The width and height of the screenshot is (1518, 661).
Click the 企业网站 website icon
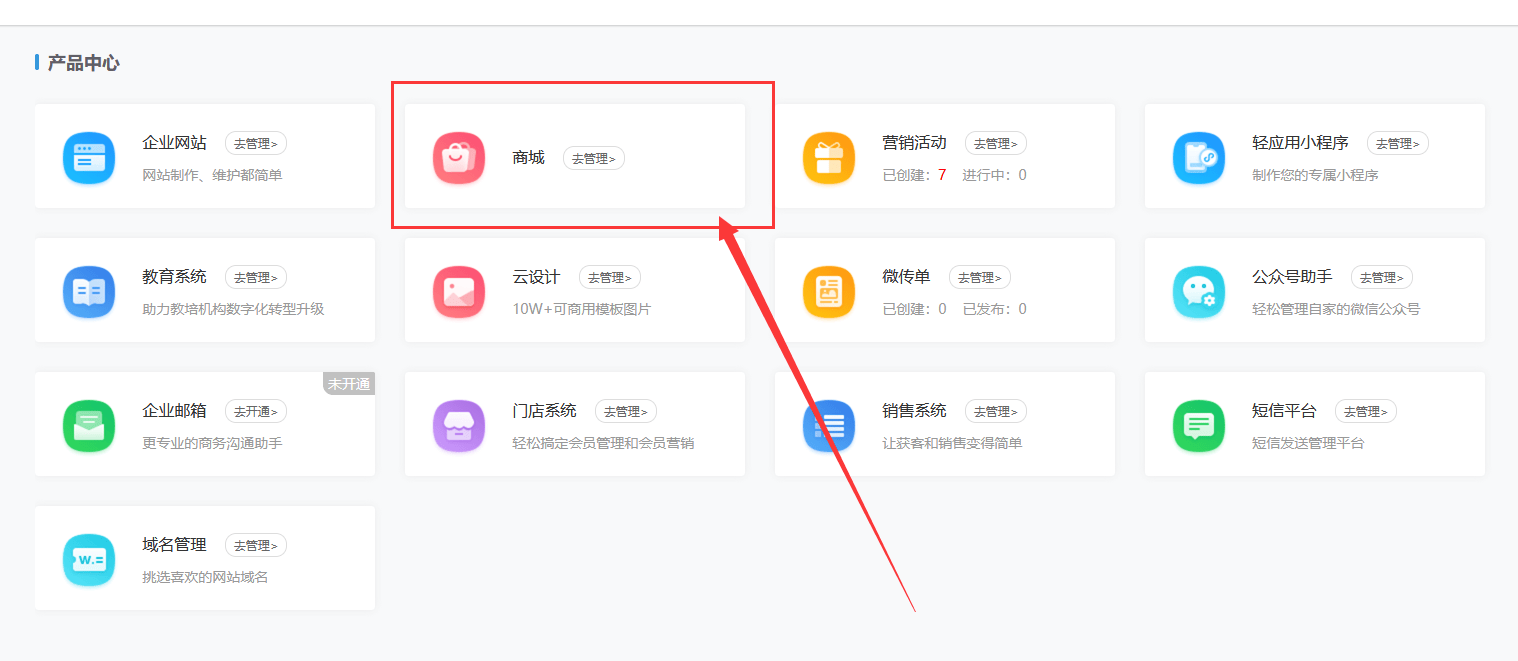click(89, 158)
